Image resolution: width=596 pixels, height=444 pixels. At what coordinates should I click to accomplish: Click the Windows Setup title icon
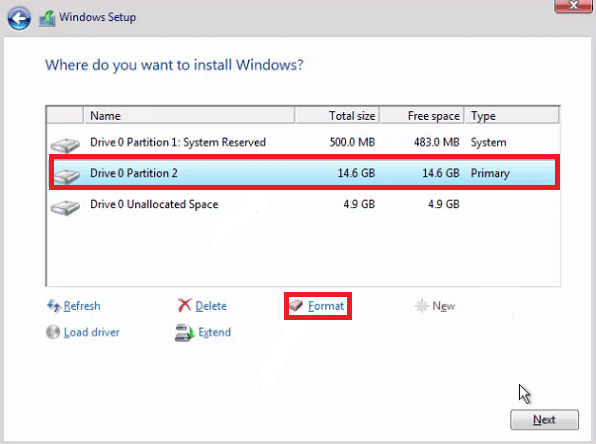point(47,18)
